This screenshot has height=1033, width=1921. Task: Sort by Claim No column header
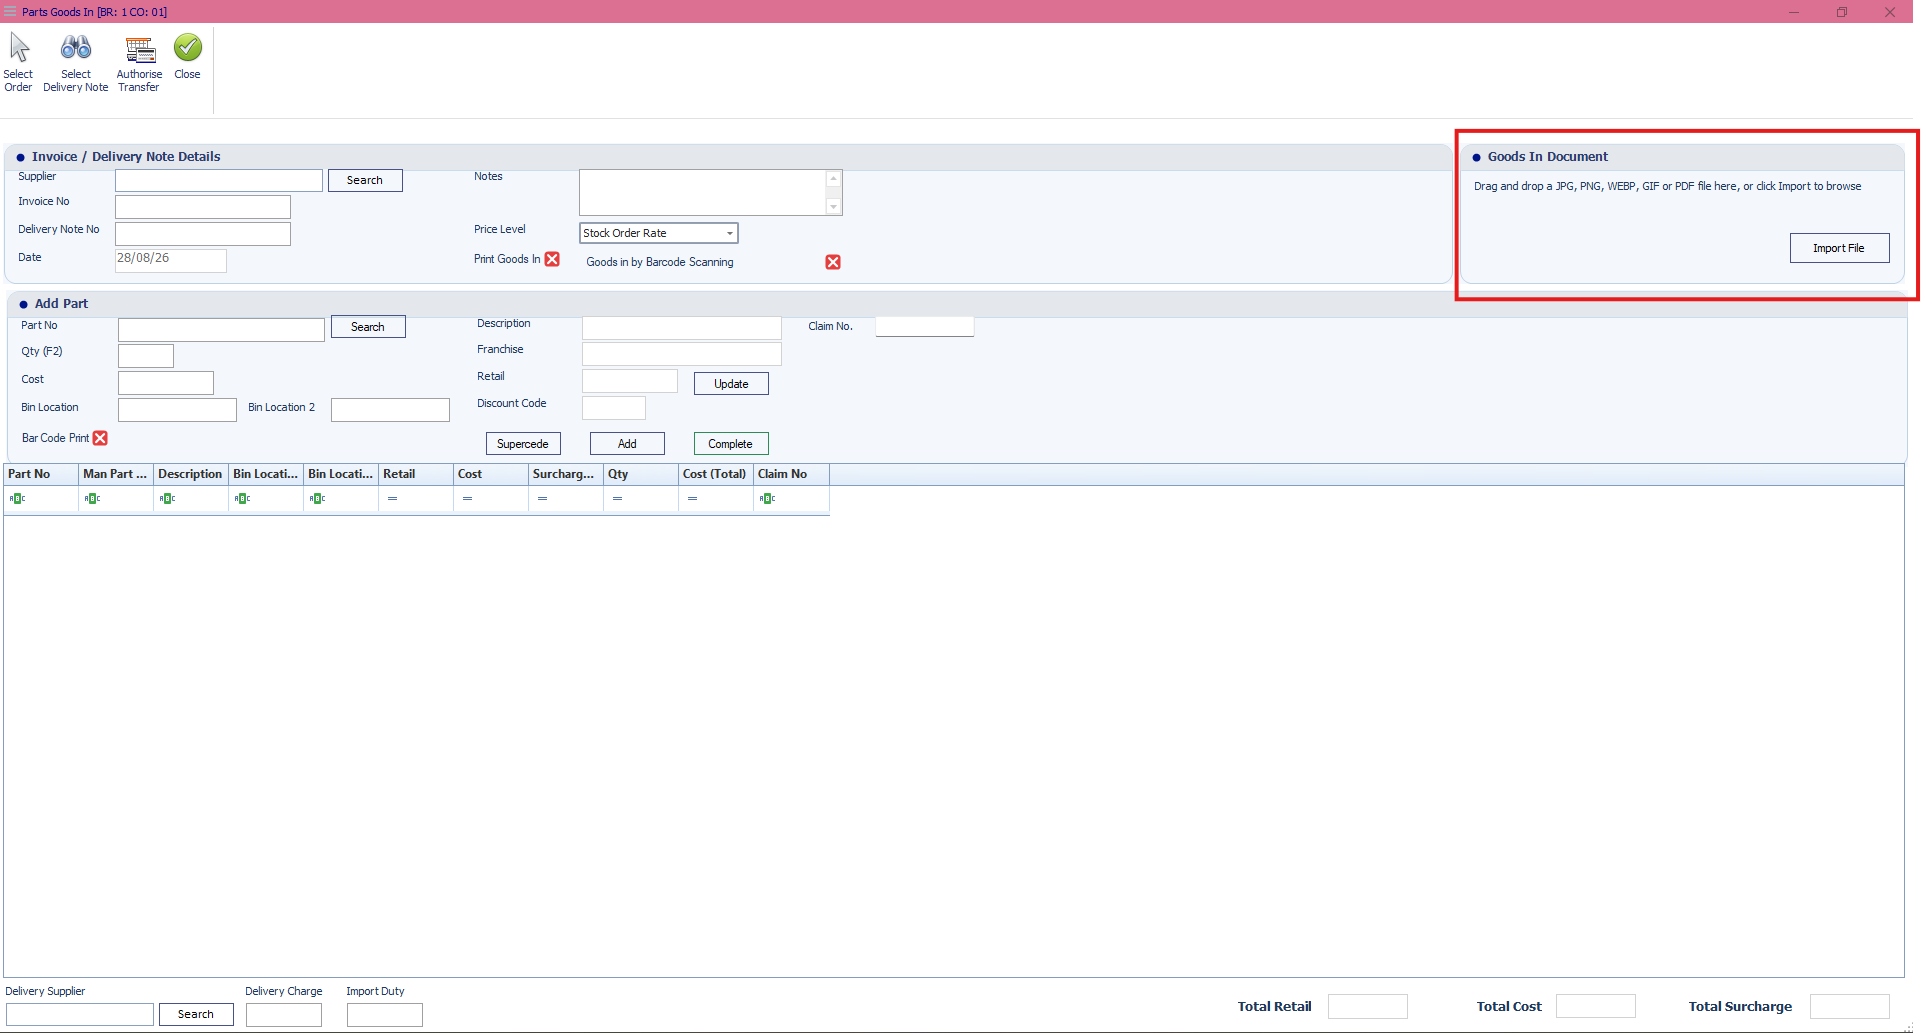point(791,474)
